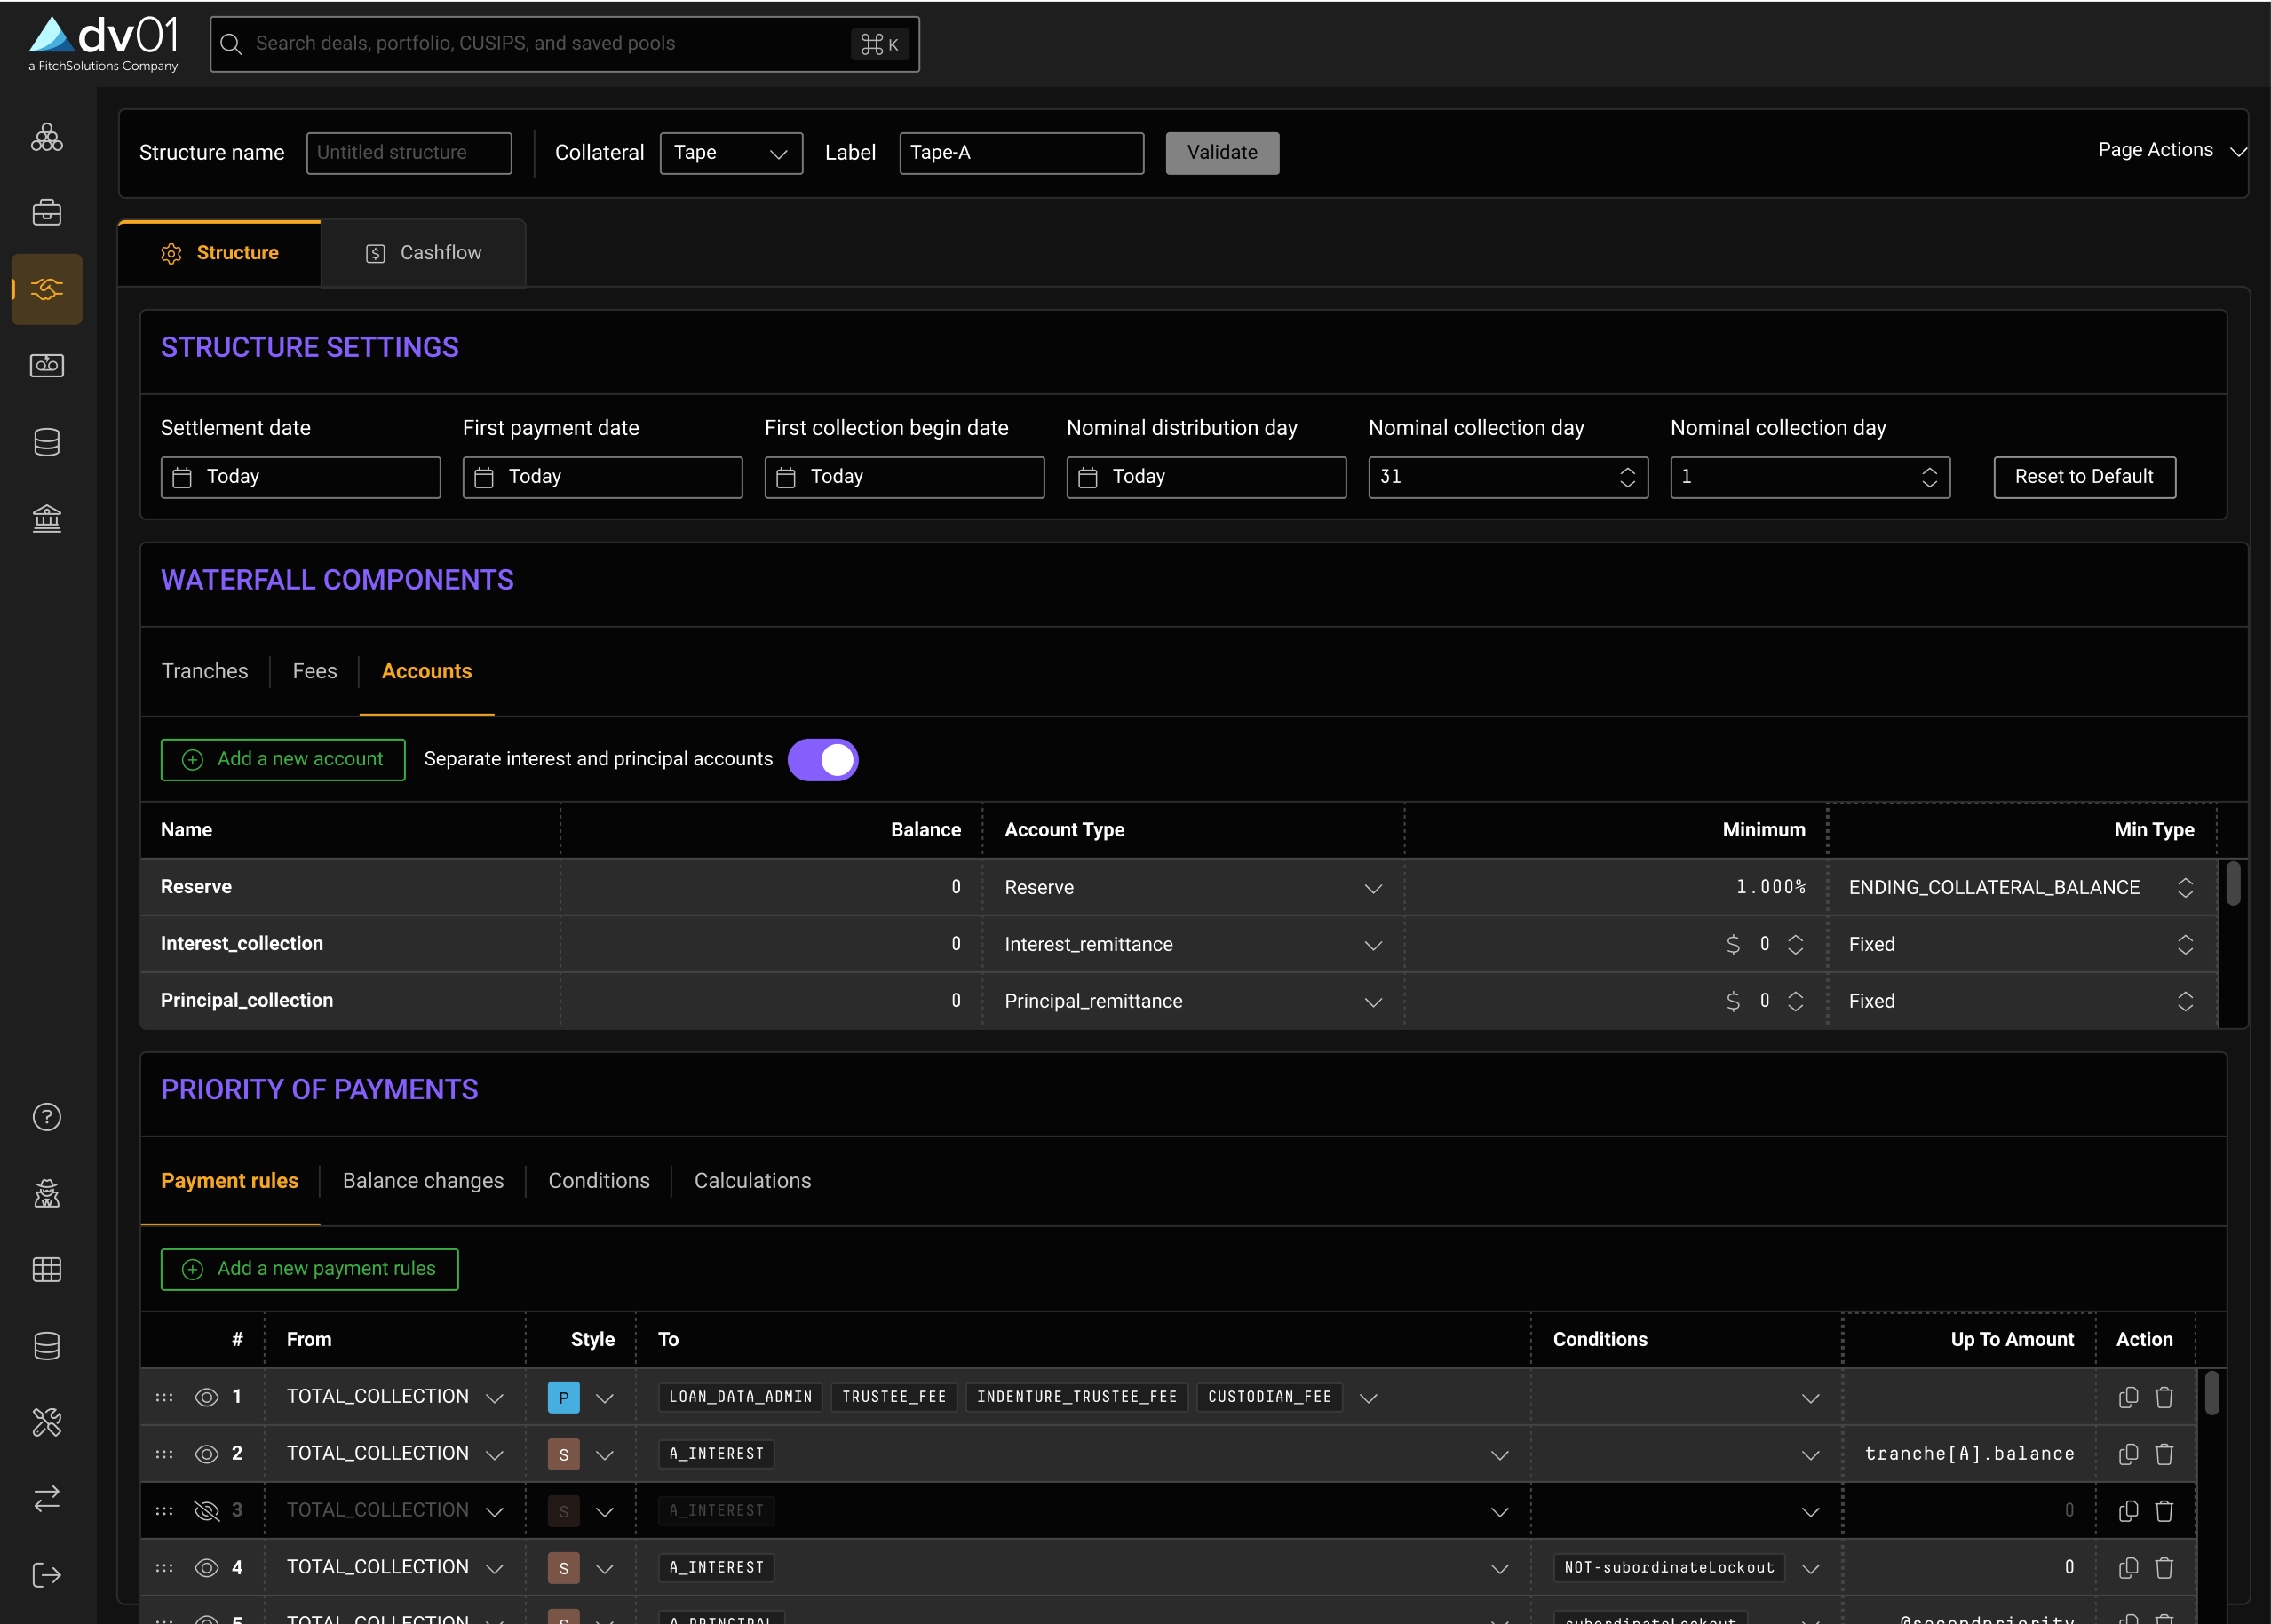Toggle separate interest and principal accounts

click(x=822, y=759)
